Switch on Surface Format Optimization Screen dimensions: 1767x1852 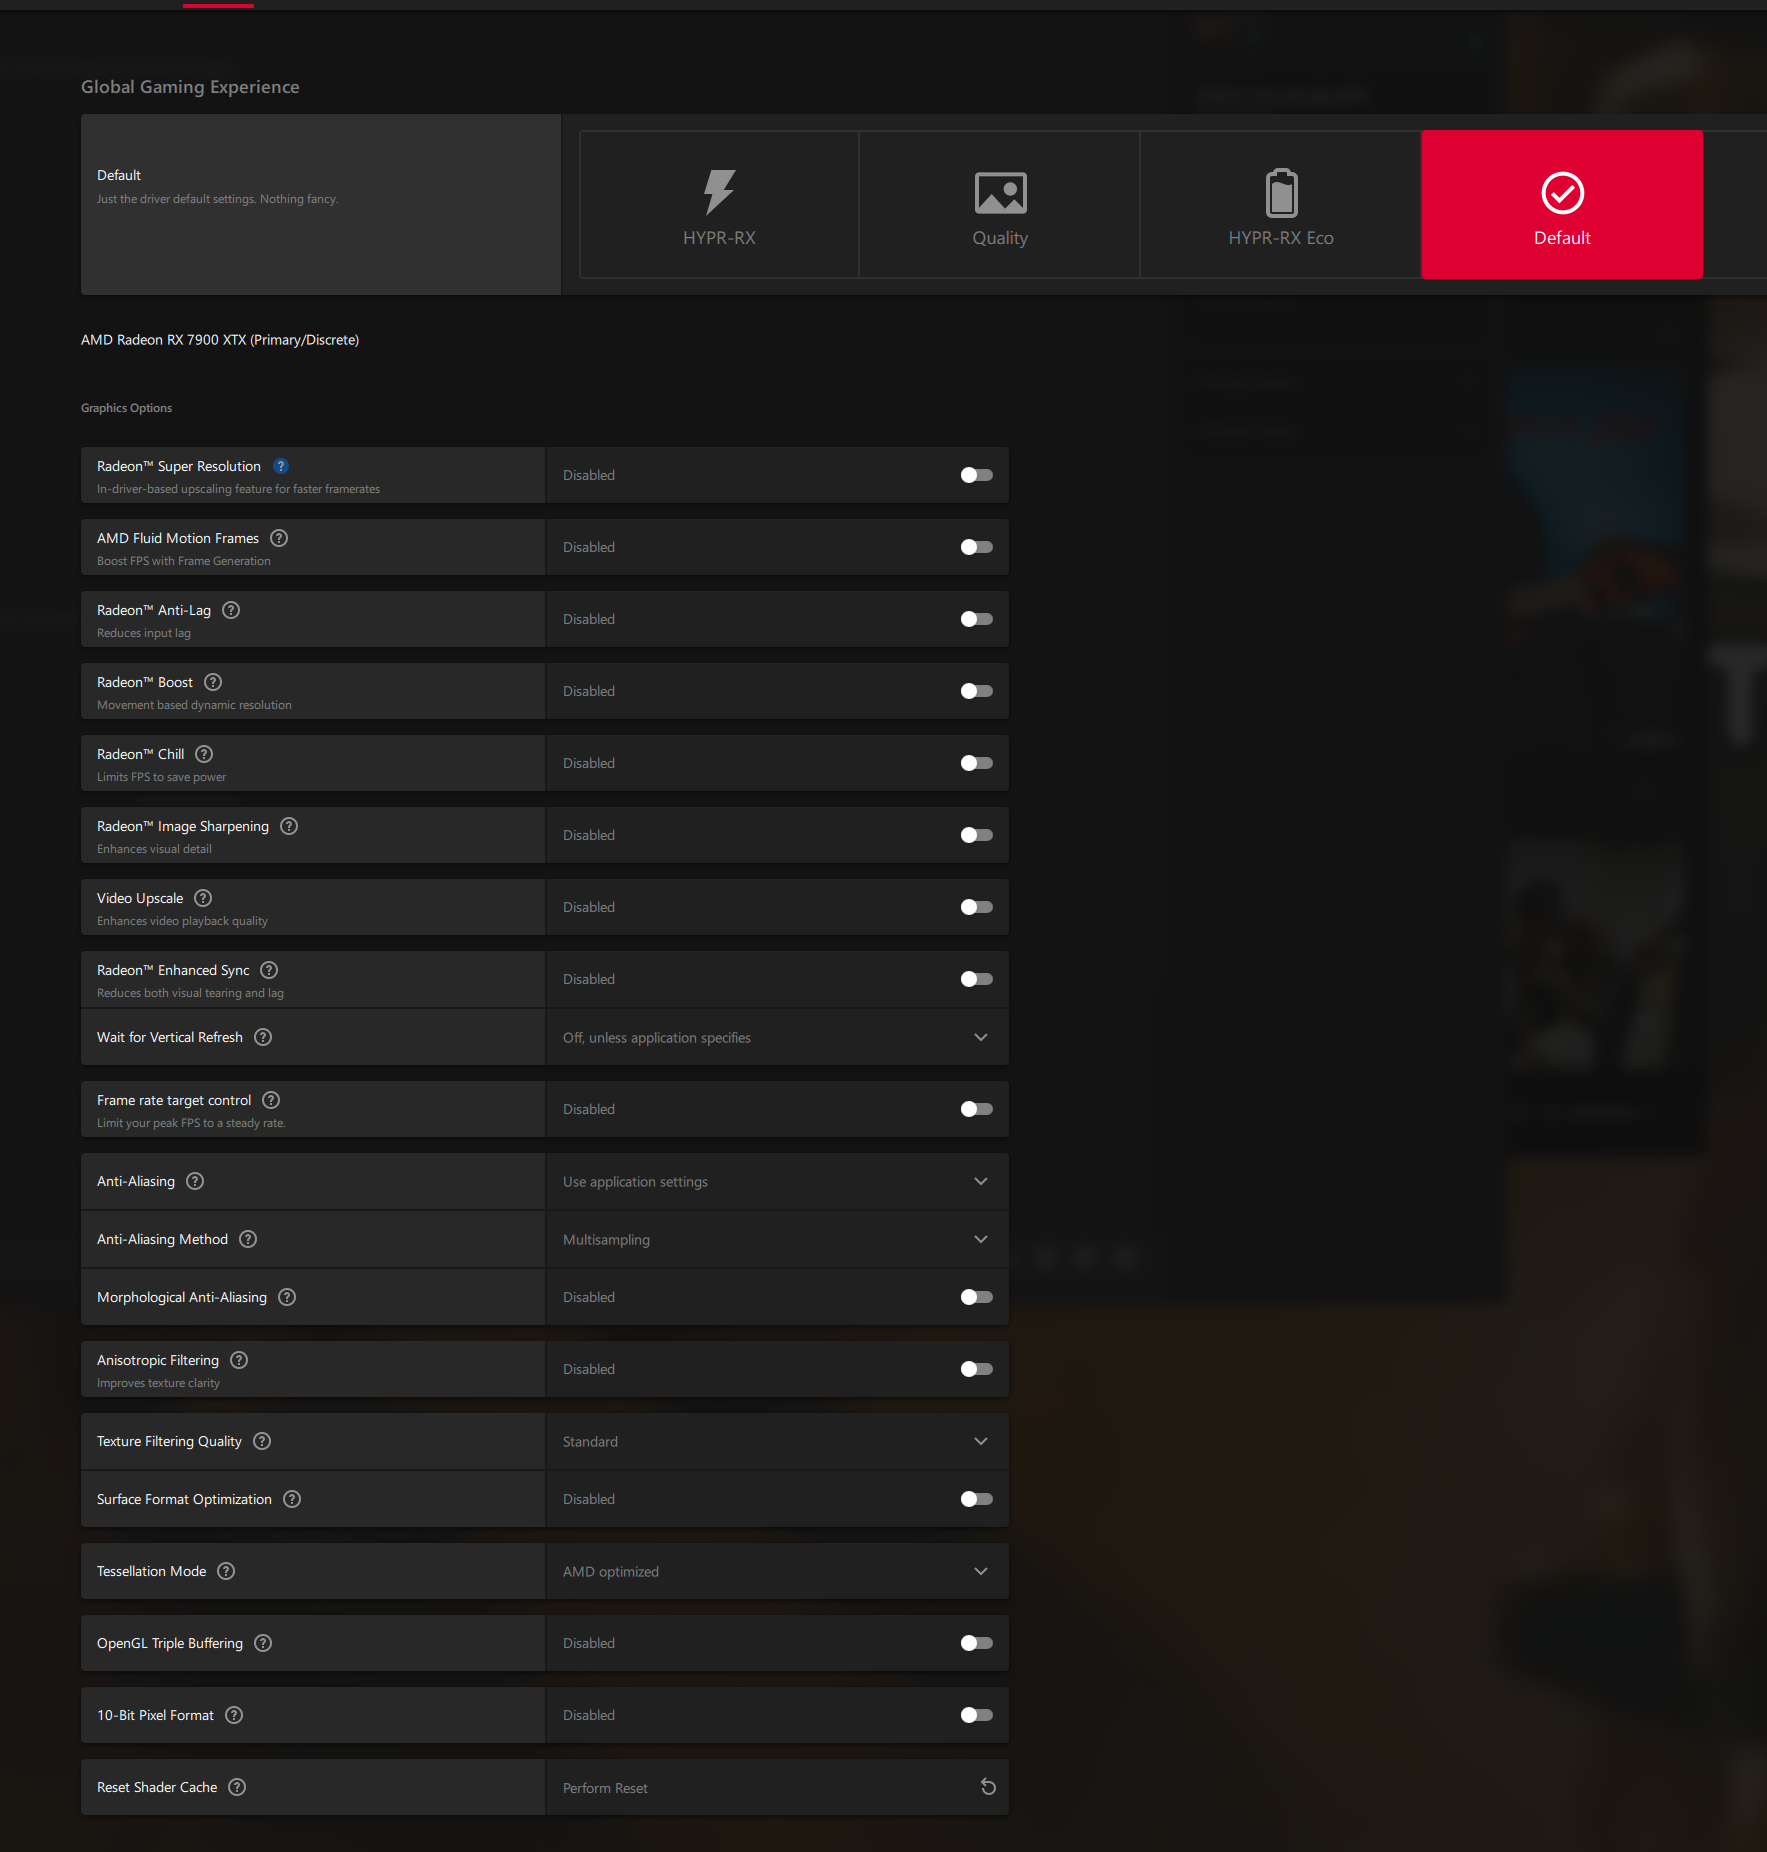click(976, 1499)
